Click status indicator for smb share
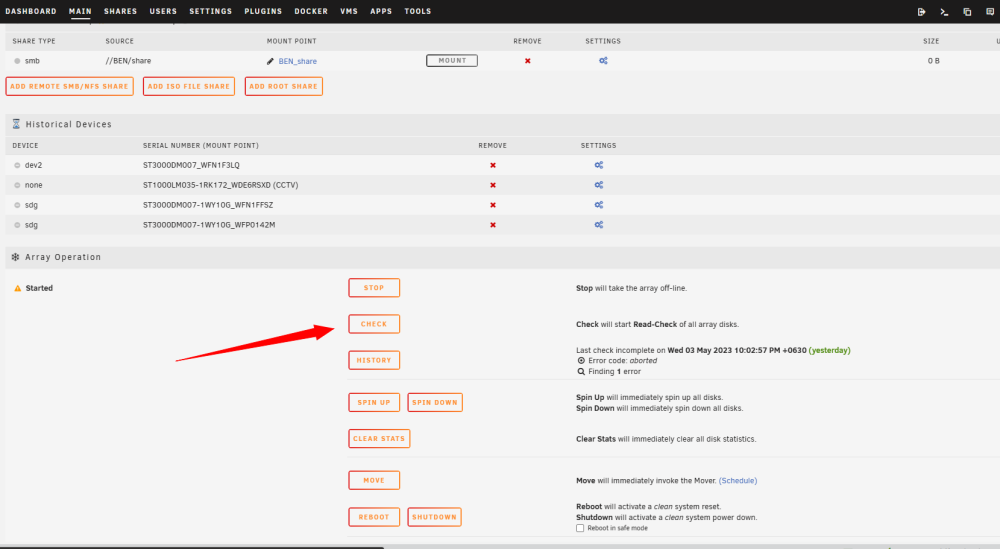 pos(17,61)
